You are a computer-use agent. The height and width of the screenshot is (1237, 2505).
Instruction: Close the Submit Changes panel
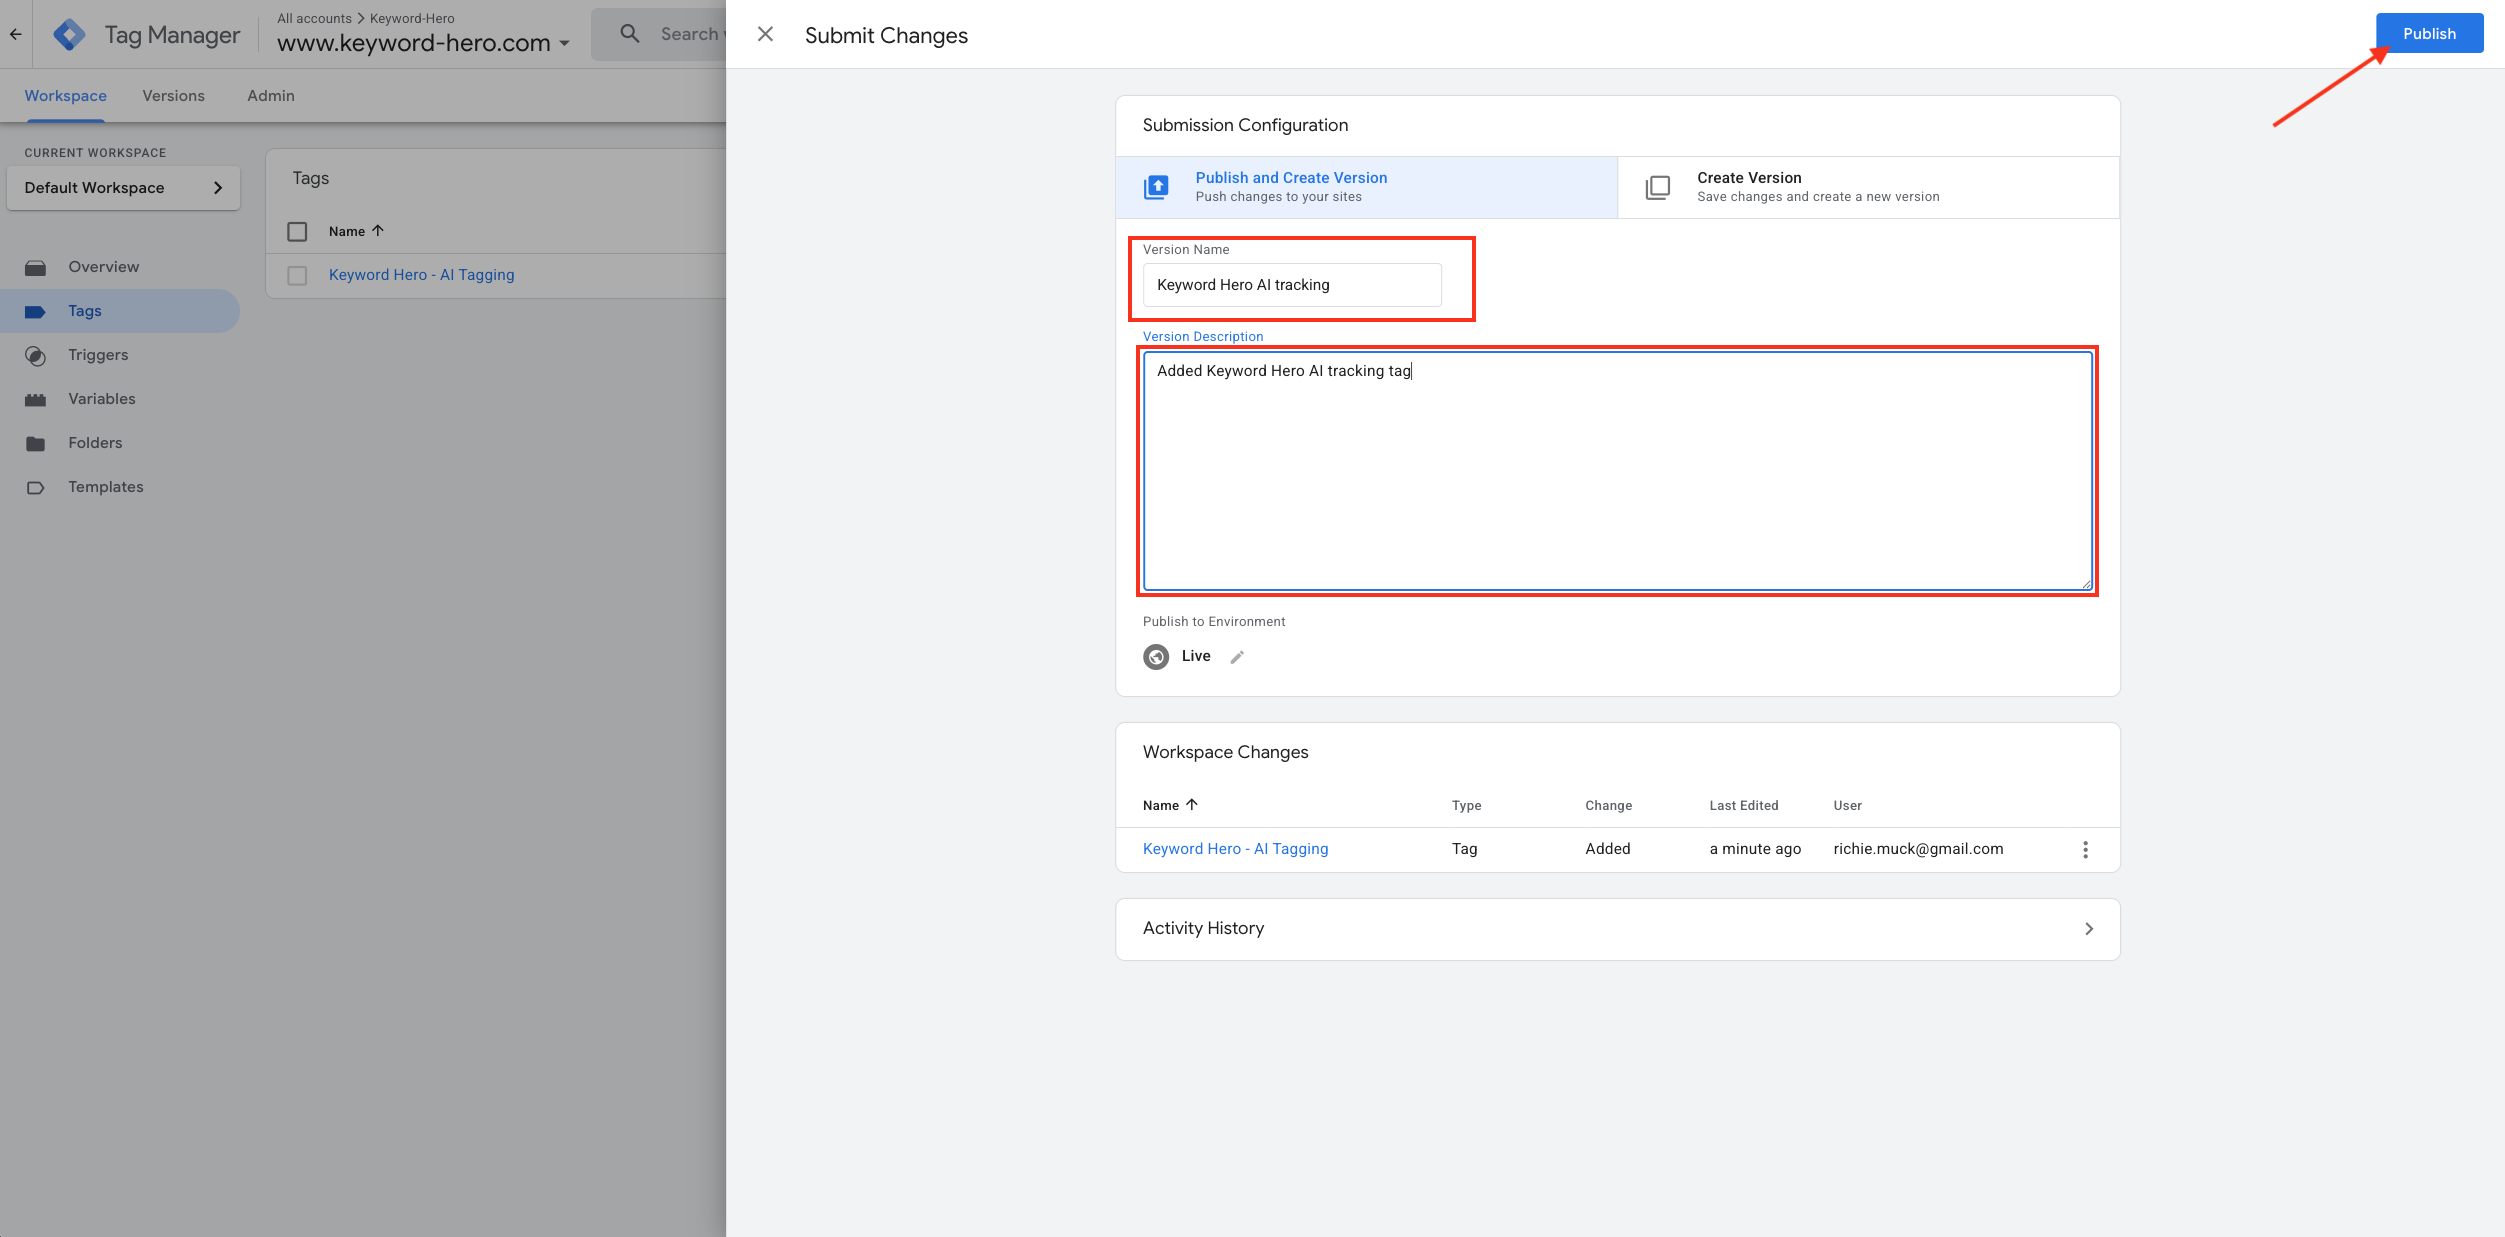point(765,34)
